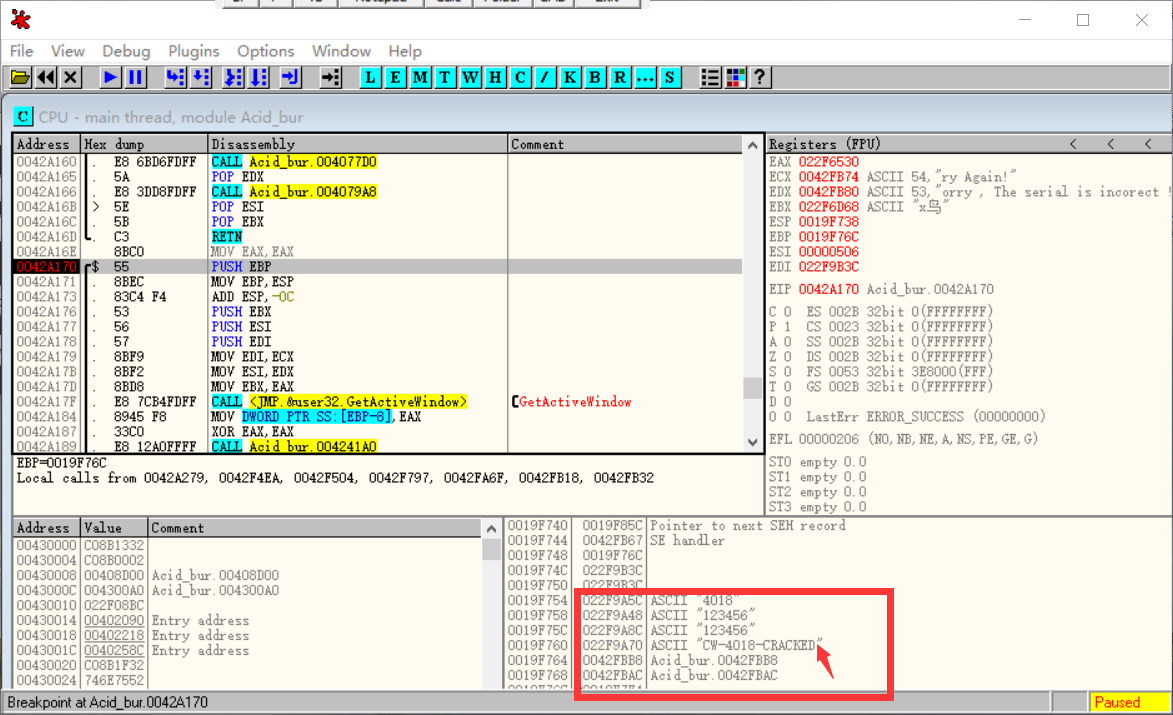Click Value column header in dump pane

coord(114,527)
